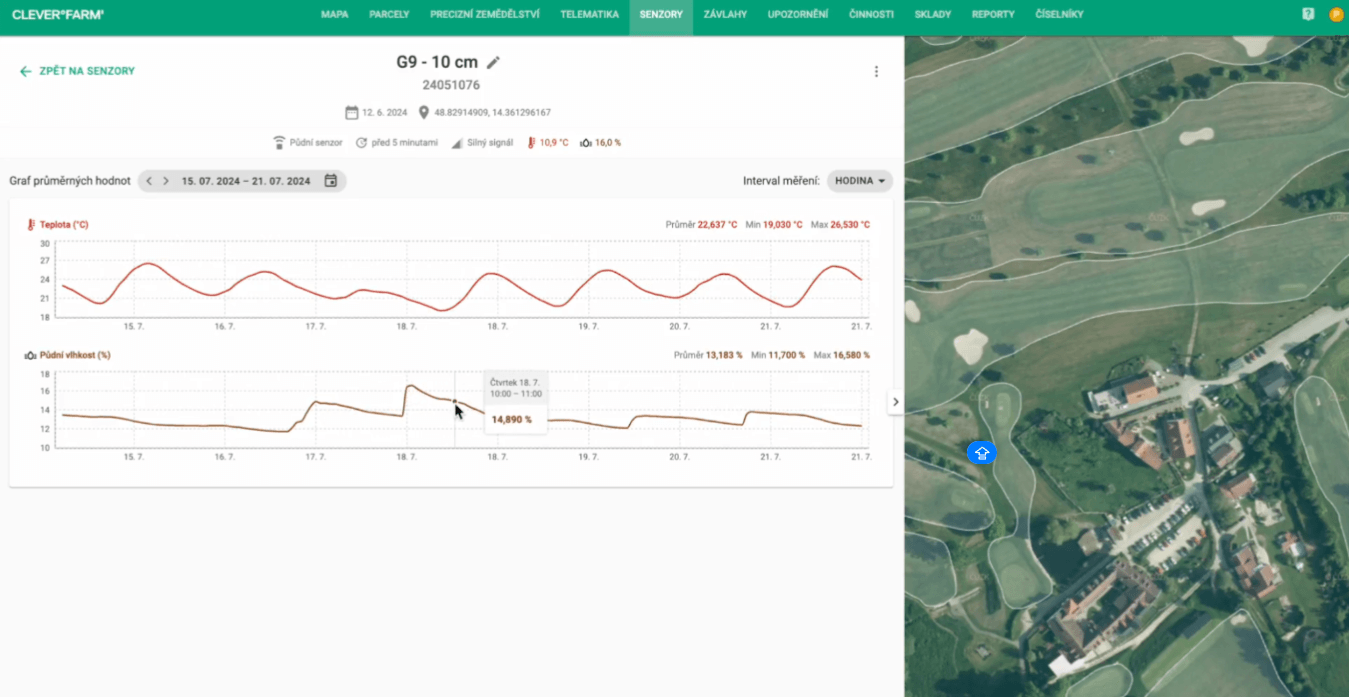Click the back arrow icon
Viewport: 1349px width, 697px height.
[26, 71]
